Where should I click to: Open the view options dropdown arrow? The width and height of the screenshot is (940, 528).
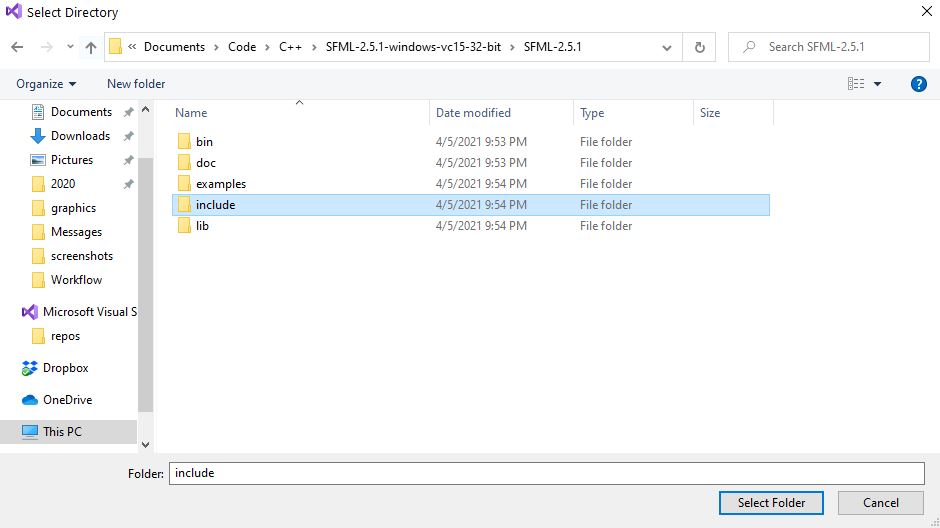coord(878,84)
